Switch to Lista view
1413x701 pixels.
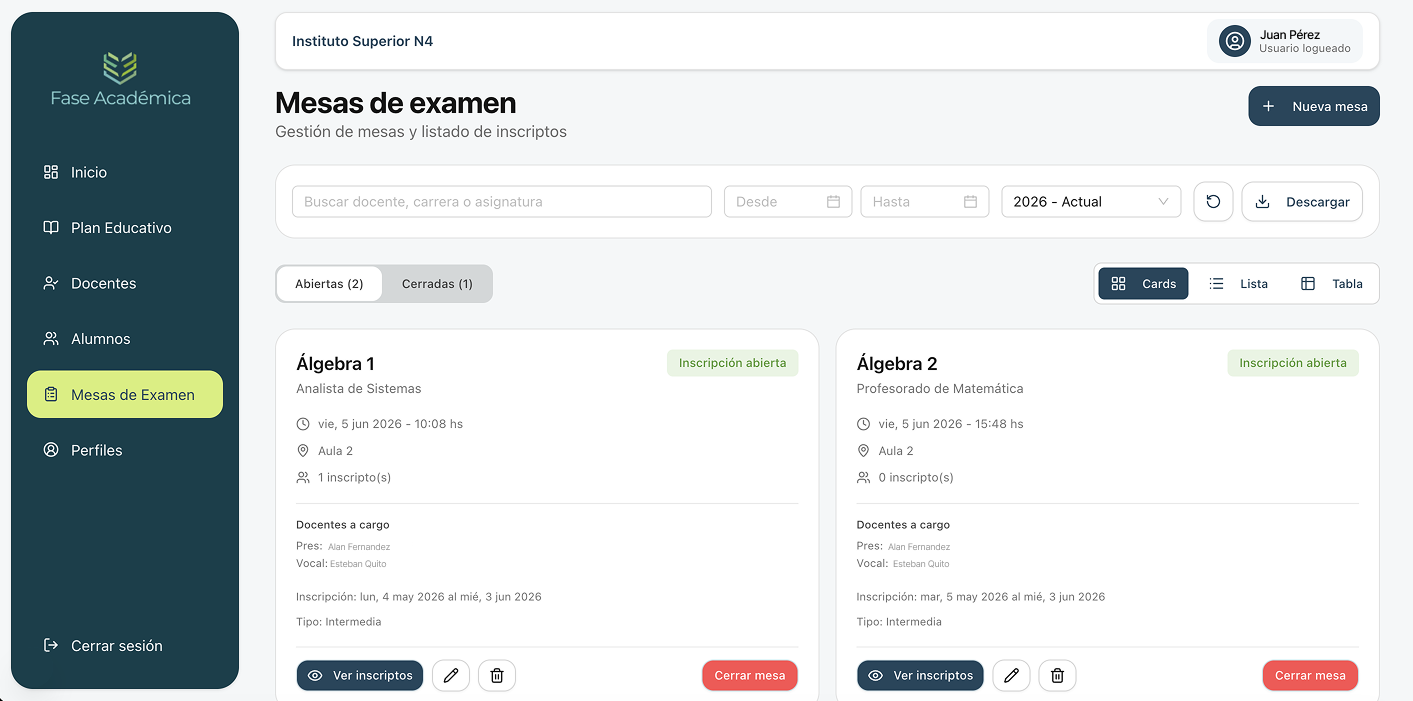pyautogui.click(x=1238, y=283)
